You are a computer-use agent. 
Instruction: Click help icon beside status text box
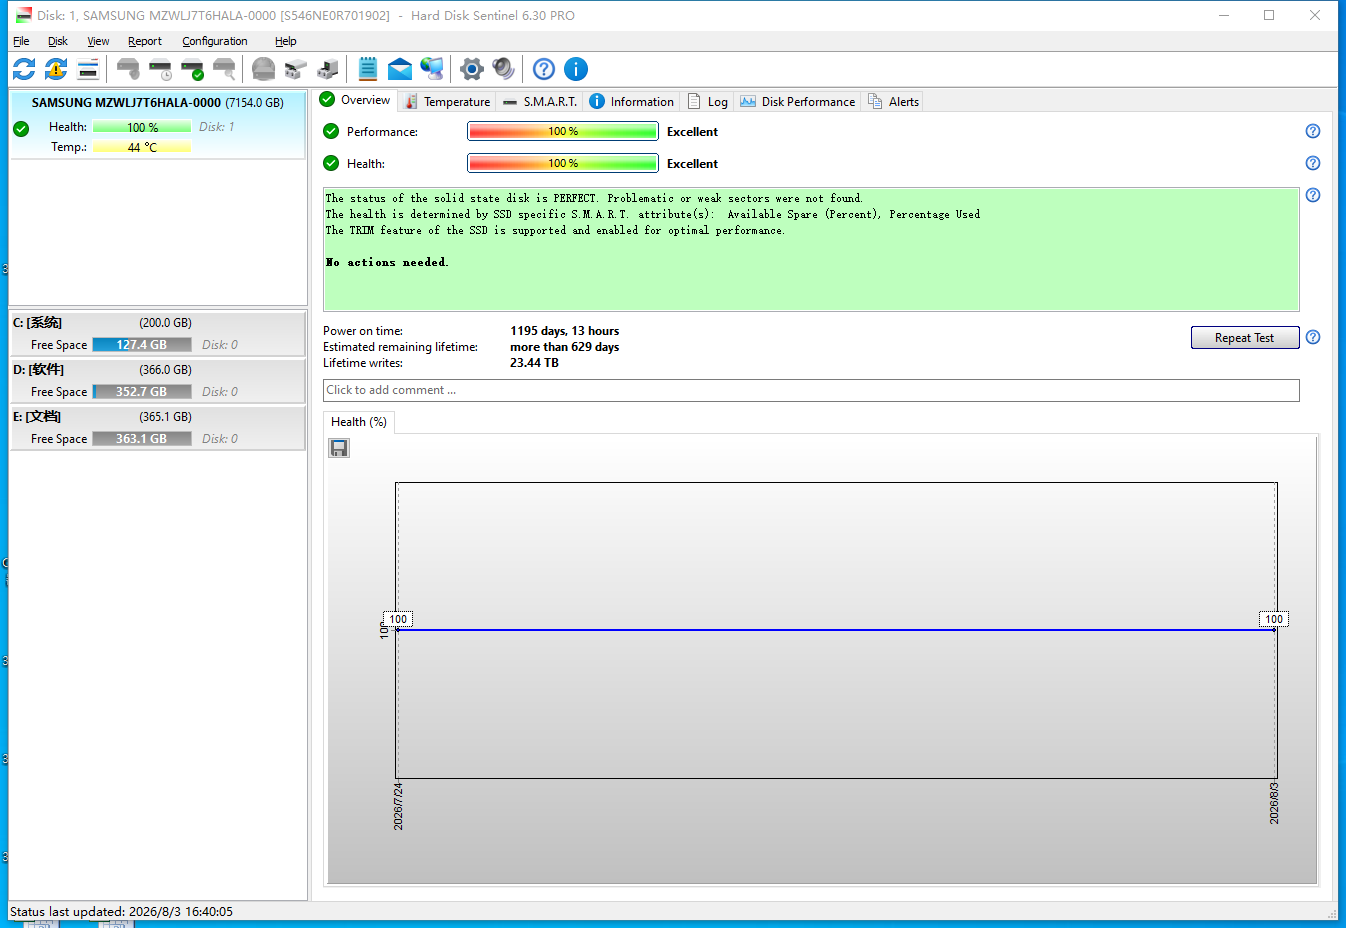coord(1313,195)
